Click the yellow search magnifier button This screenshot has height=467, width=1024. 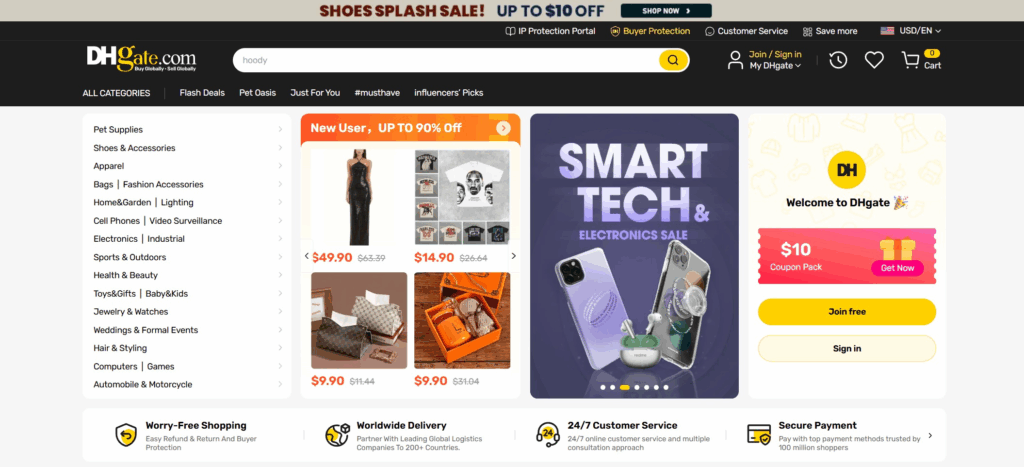673,60
